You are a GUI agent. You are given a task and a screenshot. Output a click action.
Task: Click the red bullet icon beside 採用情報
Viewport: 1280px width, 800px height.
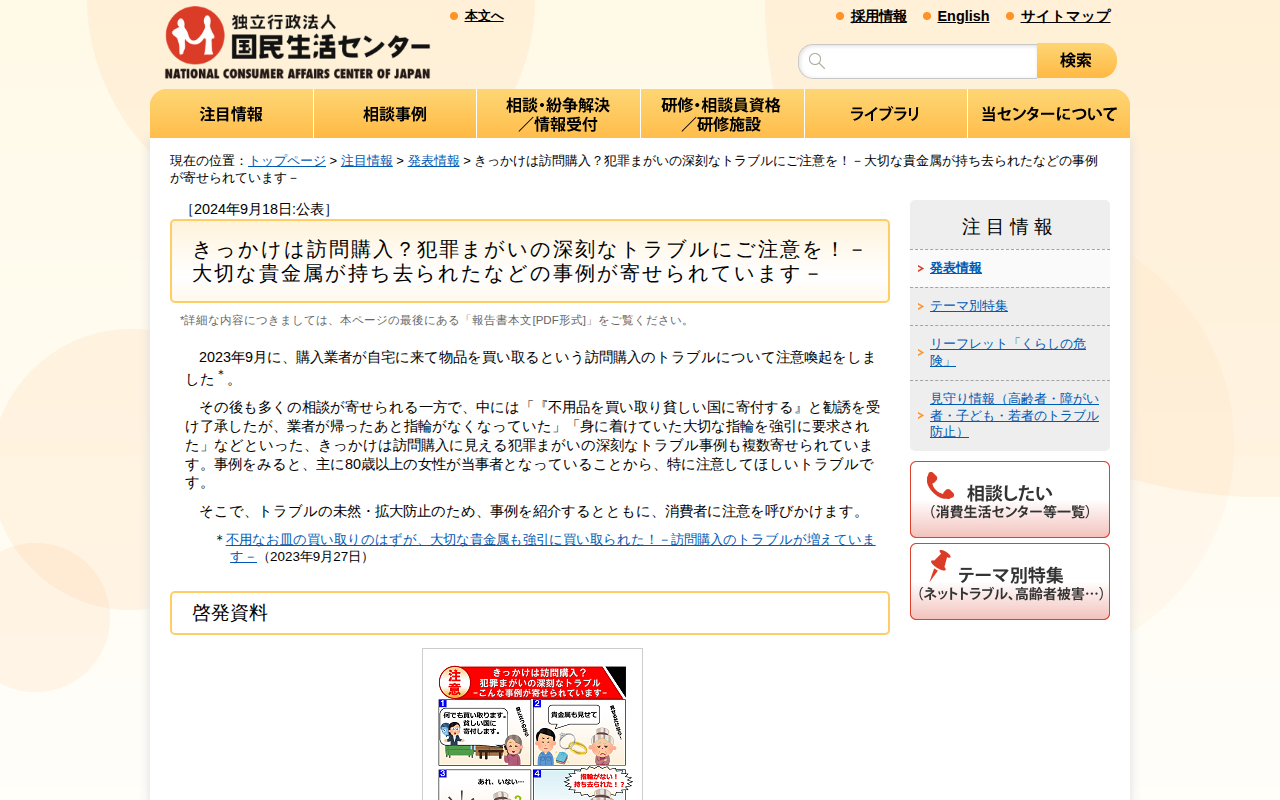837,16
